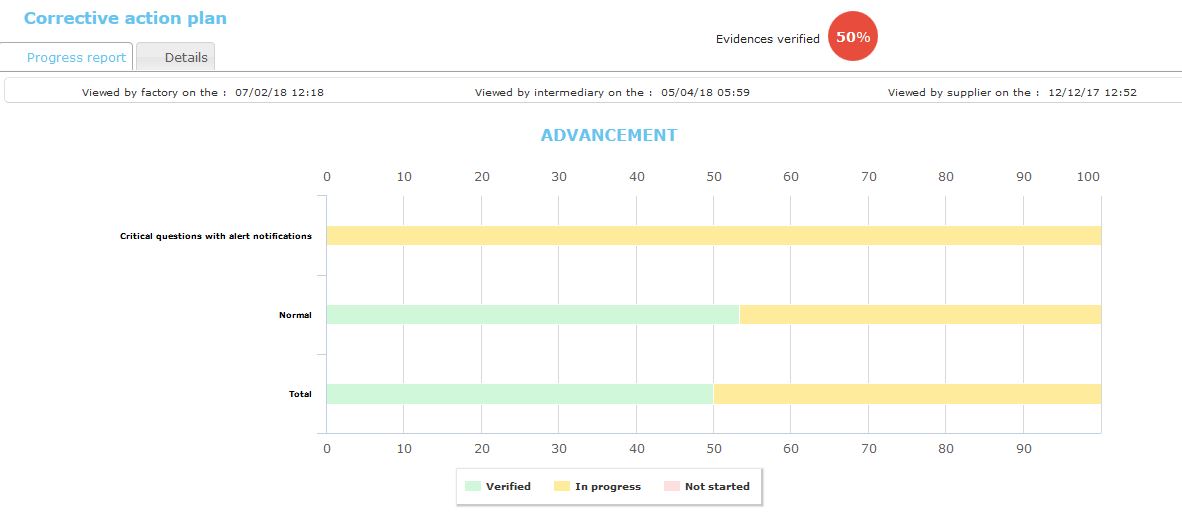Click the green Verified segment of Total bar

click(x=519, y=394)
